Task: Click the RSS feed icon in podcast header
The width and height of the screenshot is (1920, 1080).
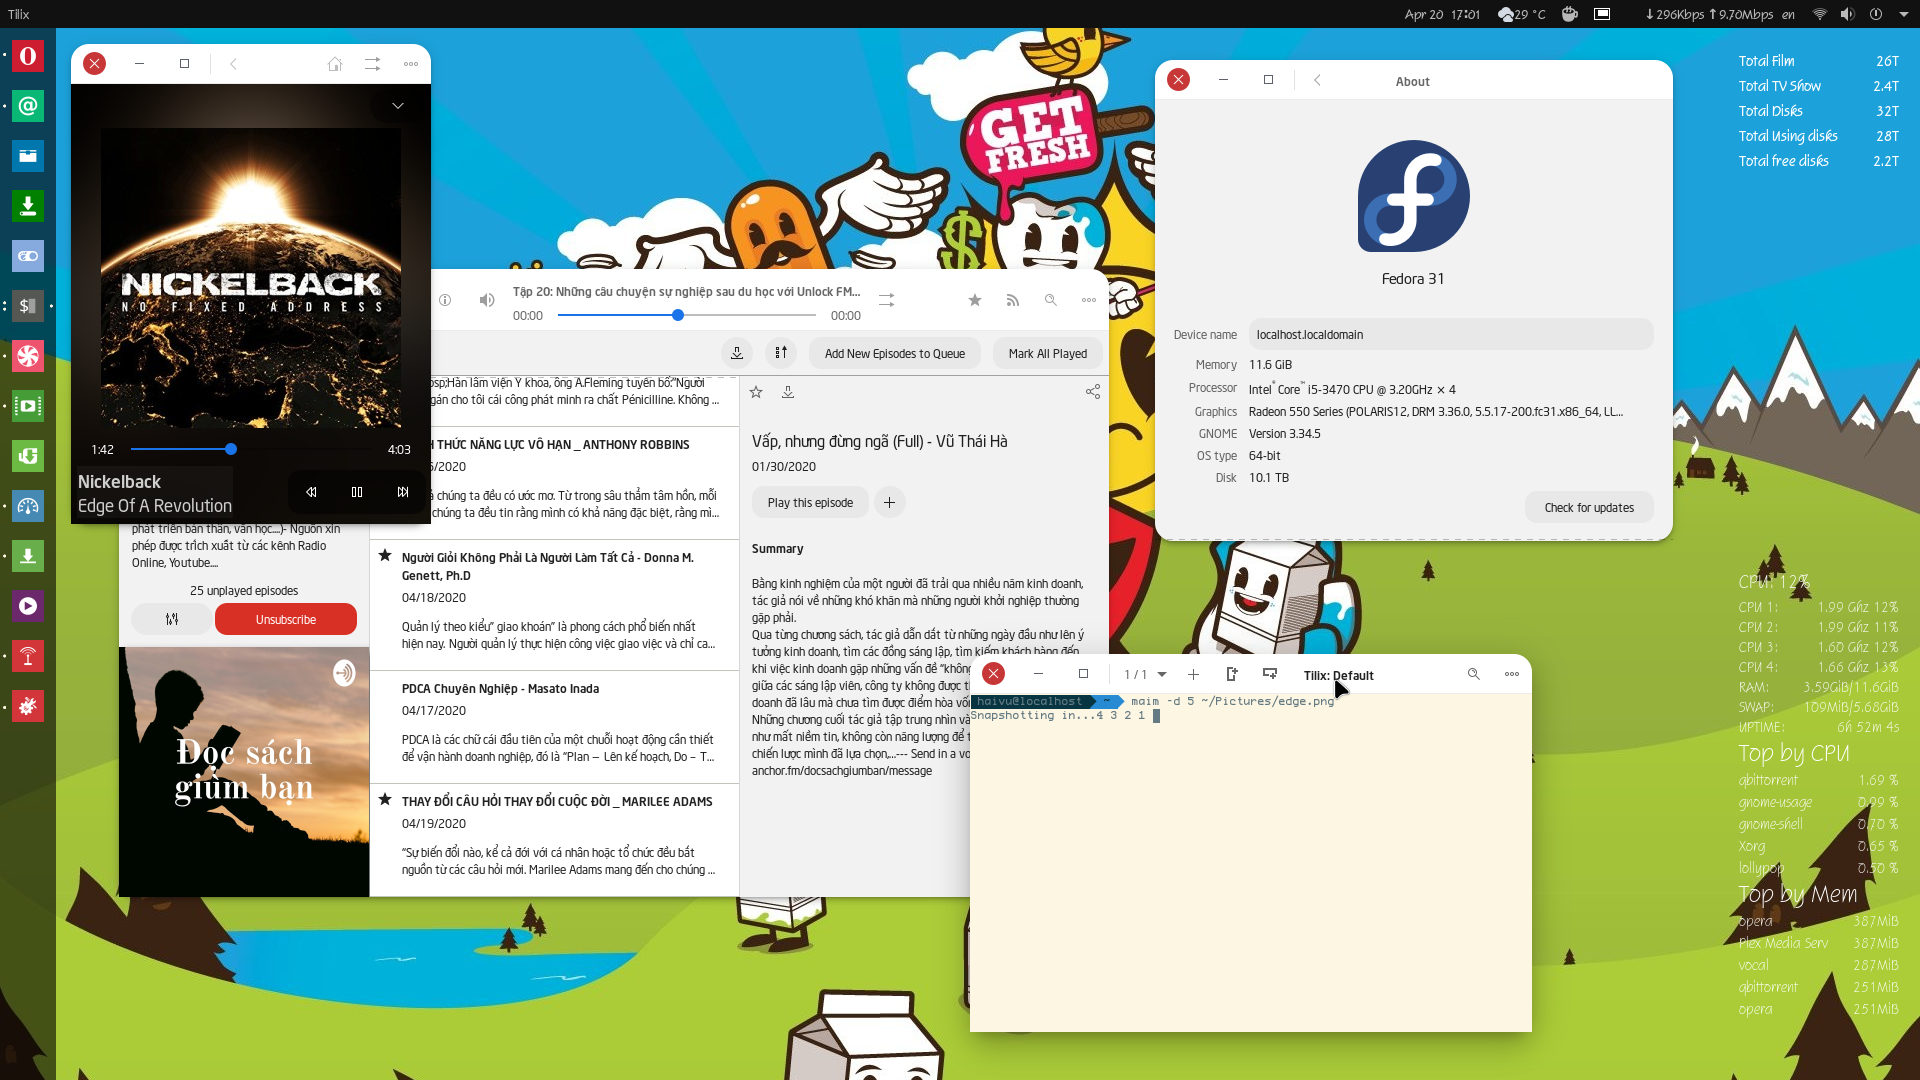Action: coord(1013,300)
